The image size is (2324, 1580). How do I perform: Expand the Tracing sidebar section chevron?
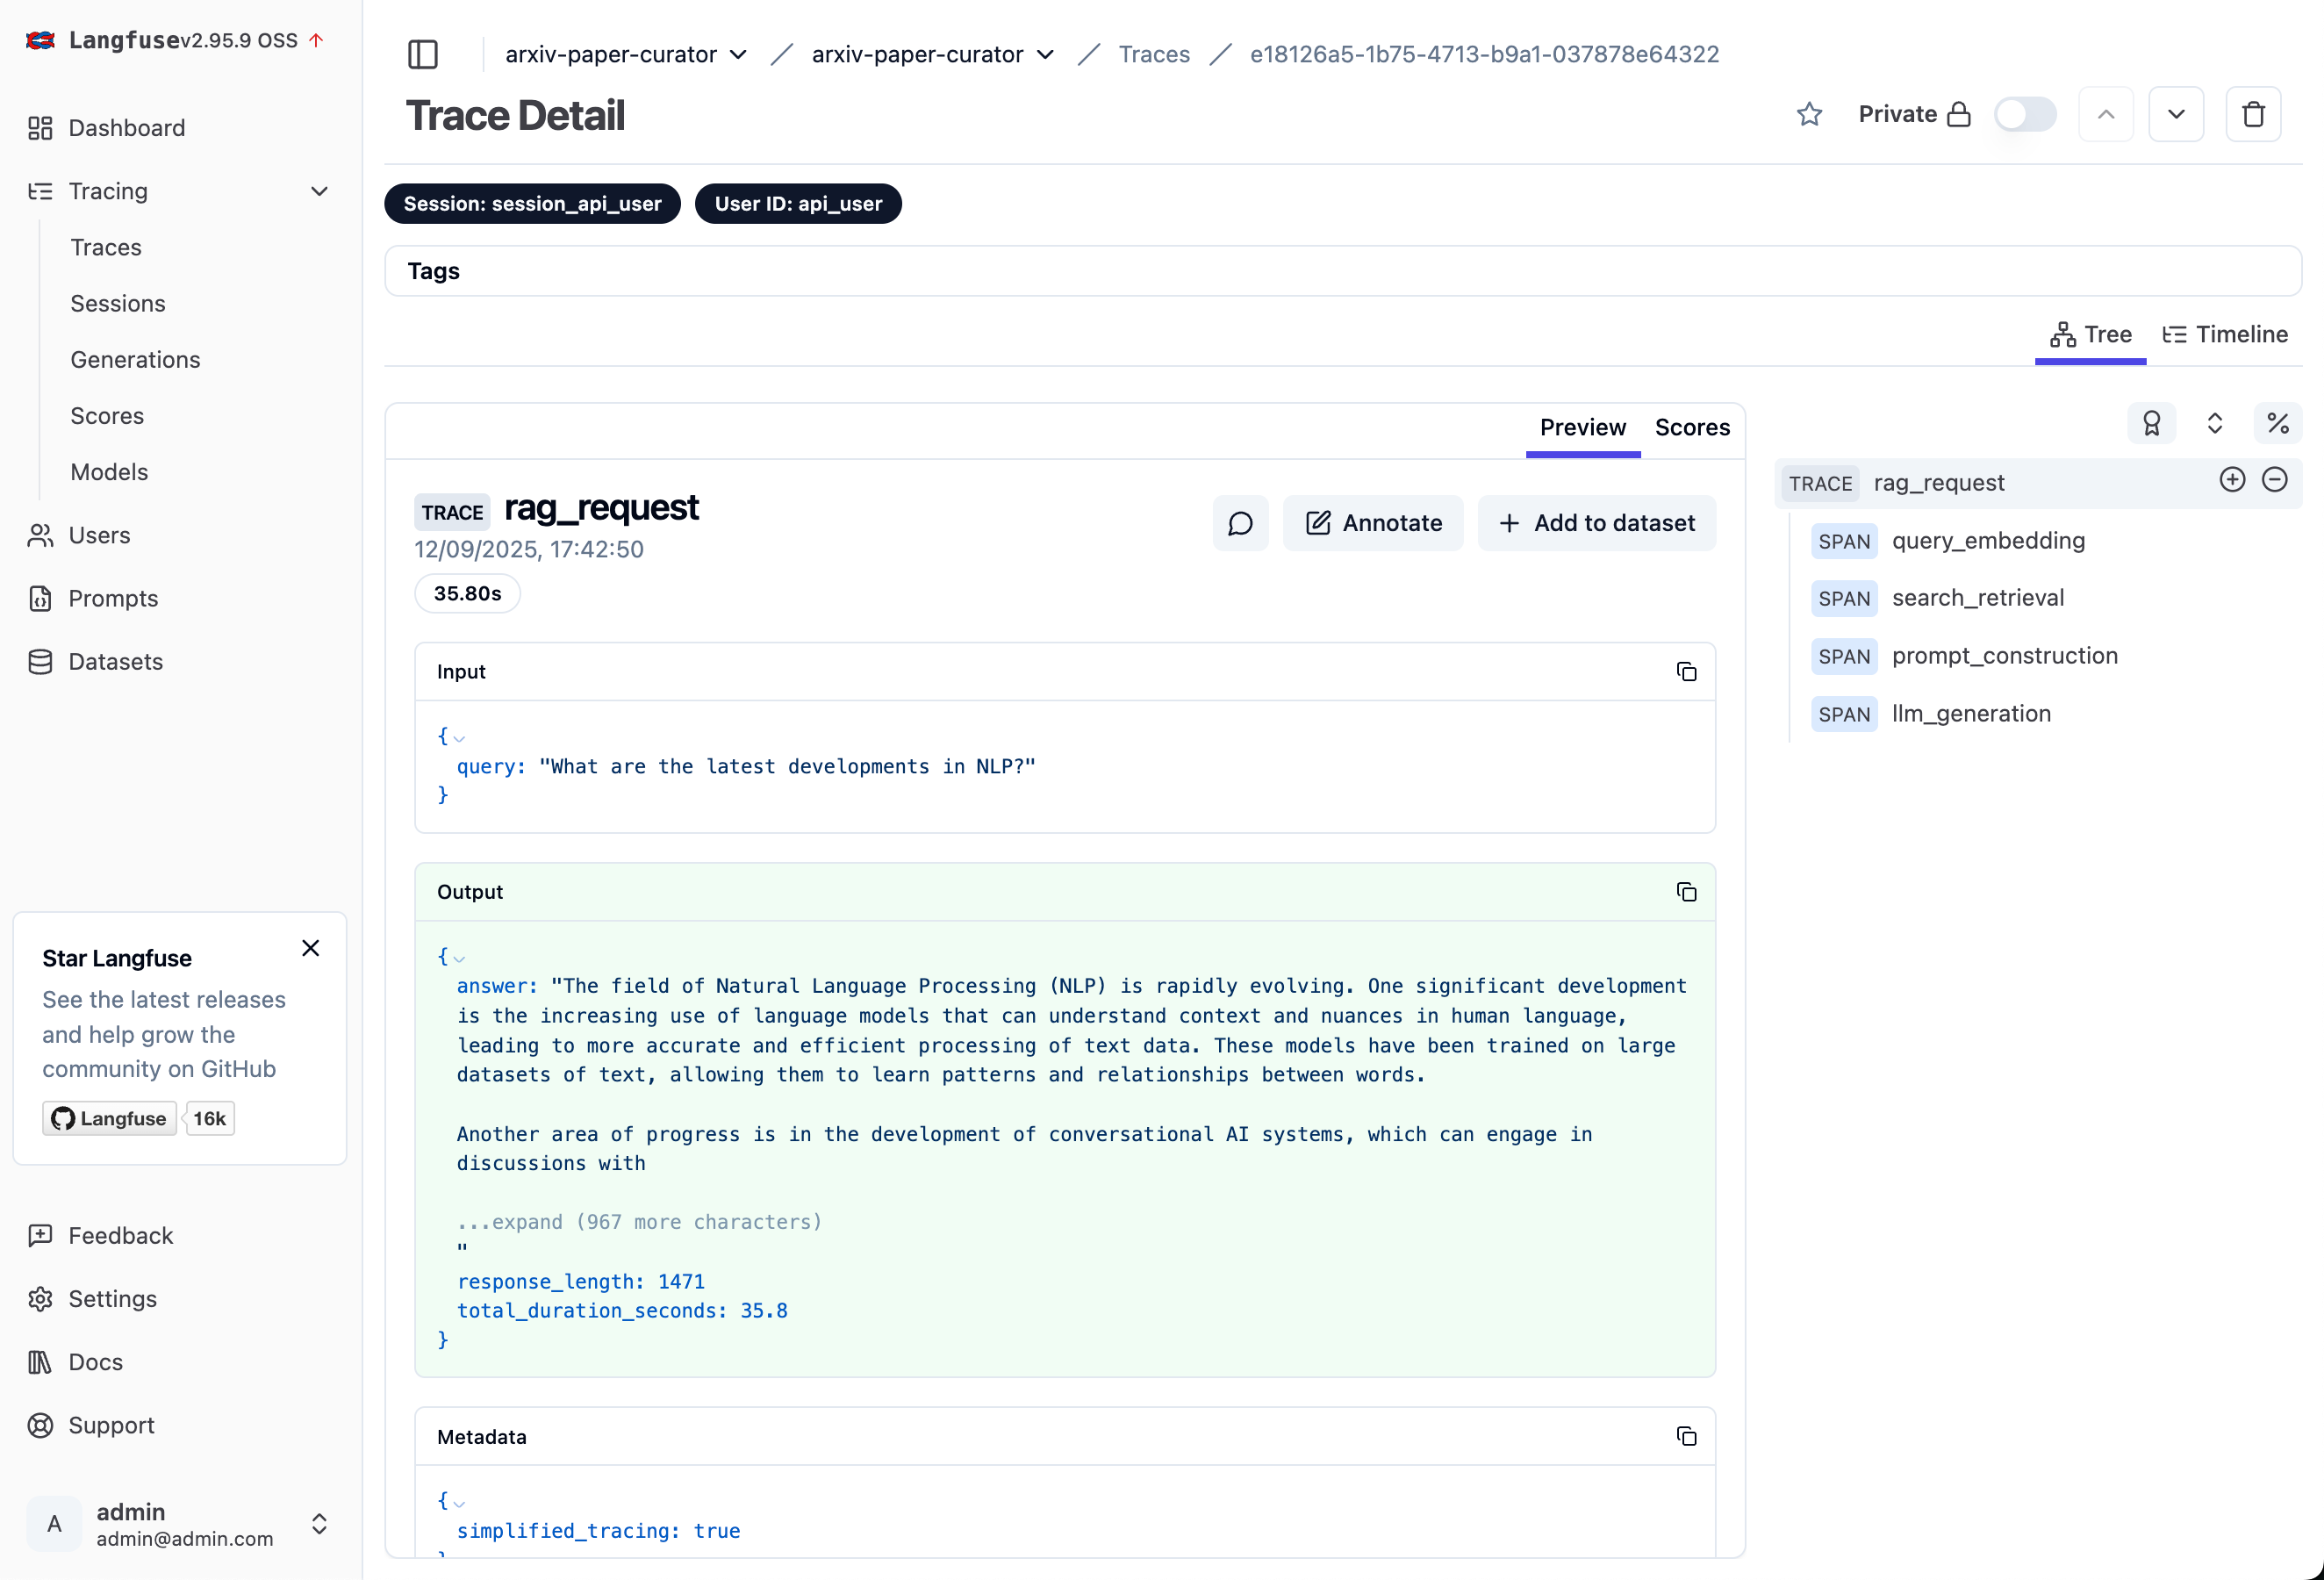319,191
